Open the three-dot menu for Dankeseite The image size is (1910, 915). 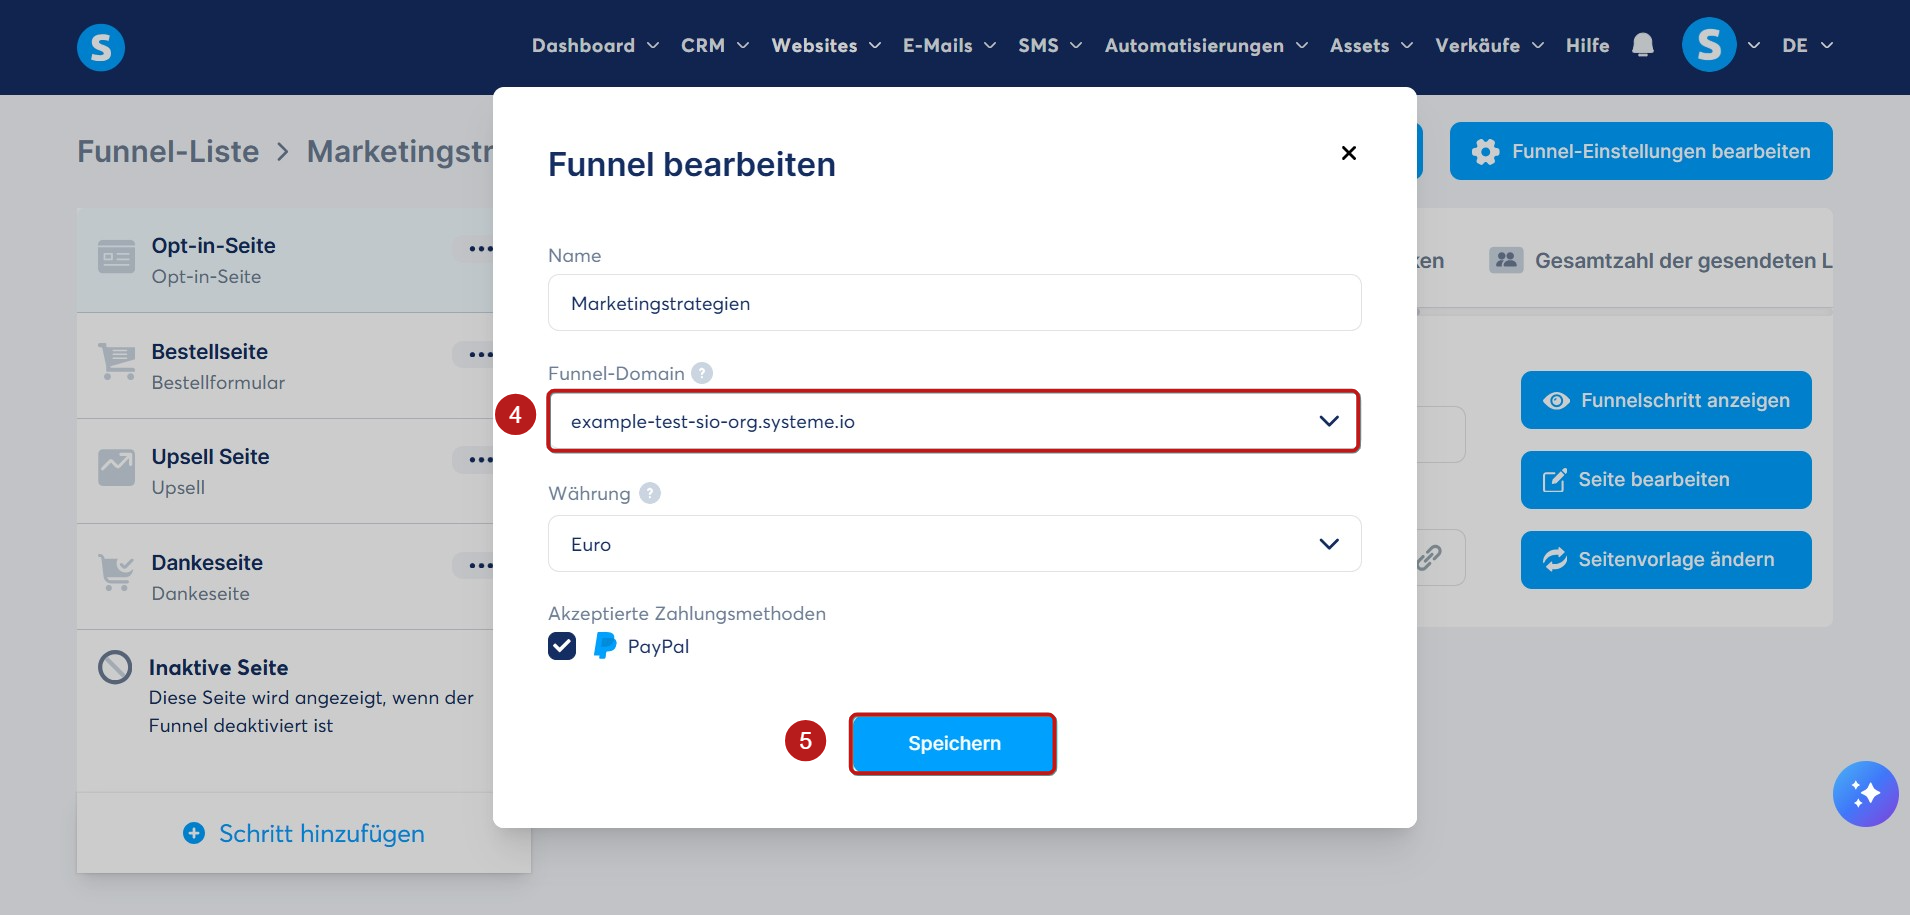pos(480,565)
